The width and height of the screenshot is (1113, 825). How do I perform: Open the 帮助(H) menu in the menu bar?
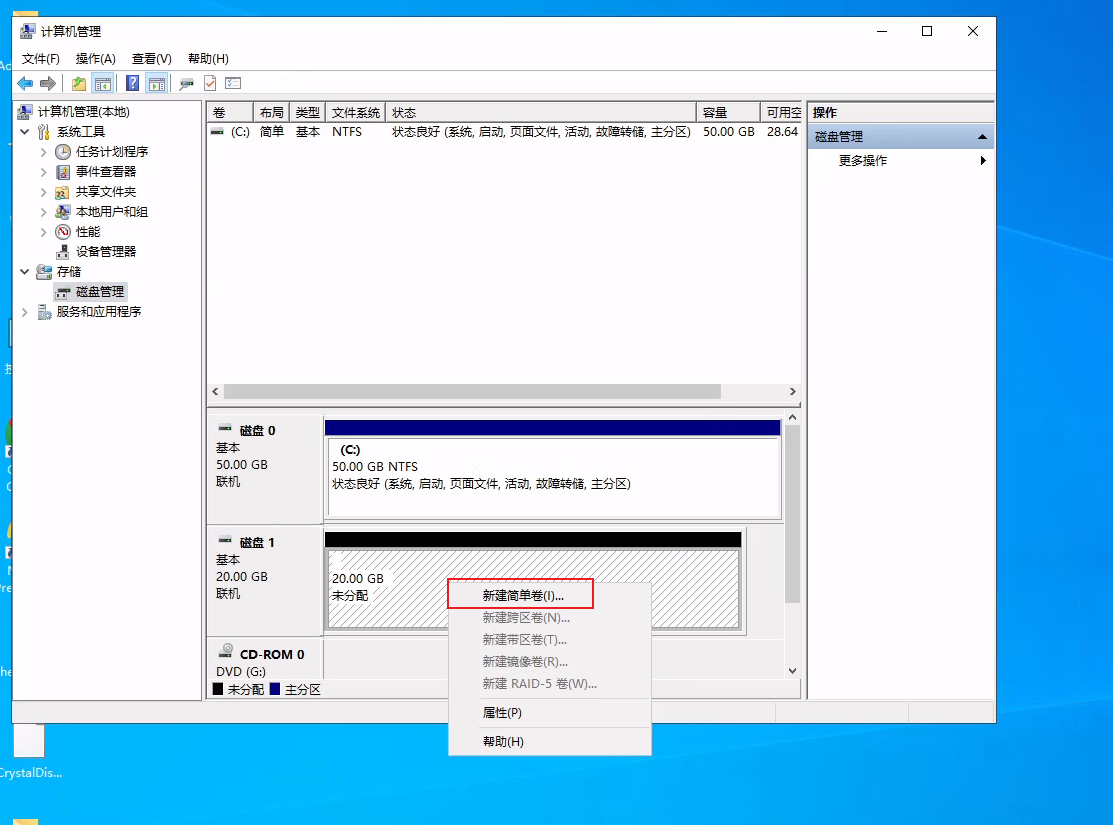208,58
